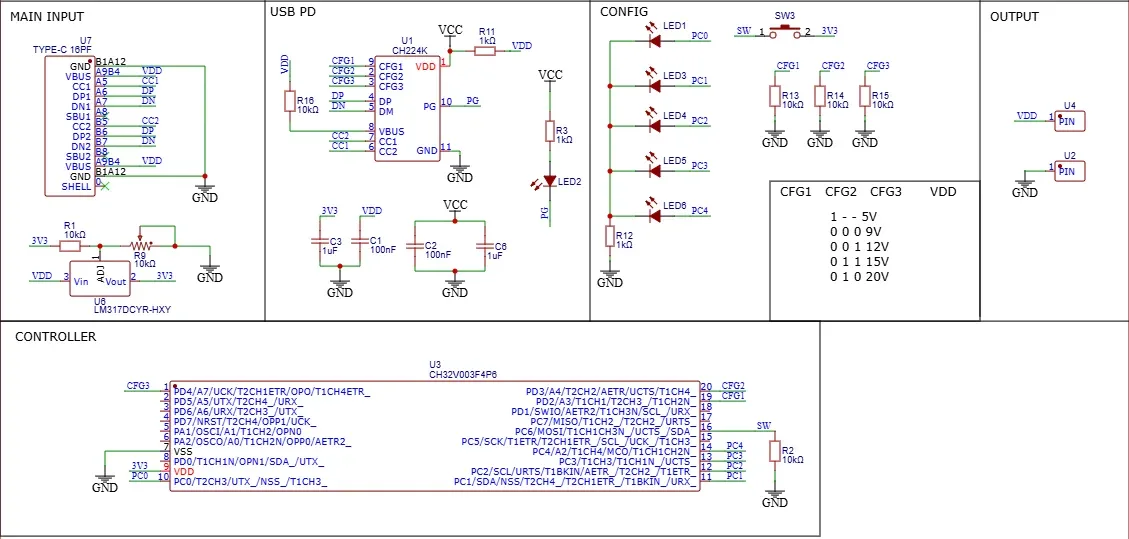This screenshot has width=1129, height=539.
Task: Click the Vin pin label on U6
Action: [x=81, y=282]
